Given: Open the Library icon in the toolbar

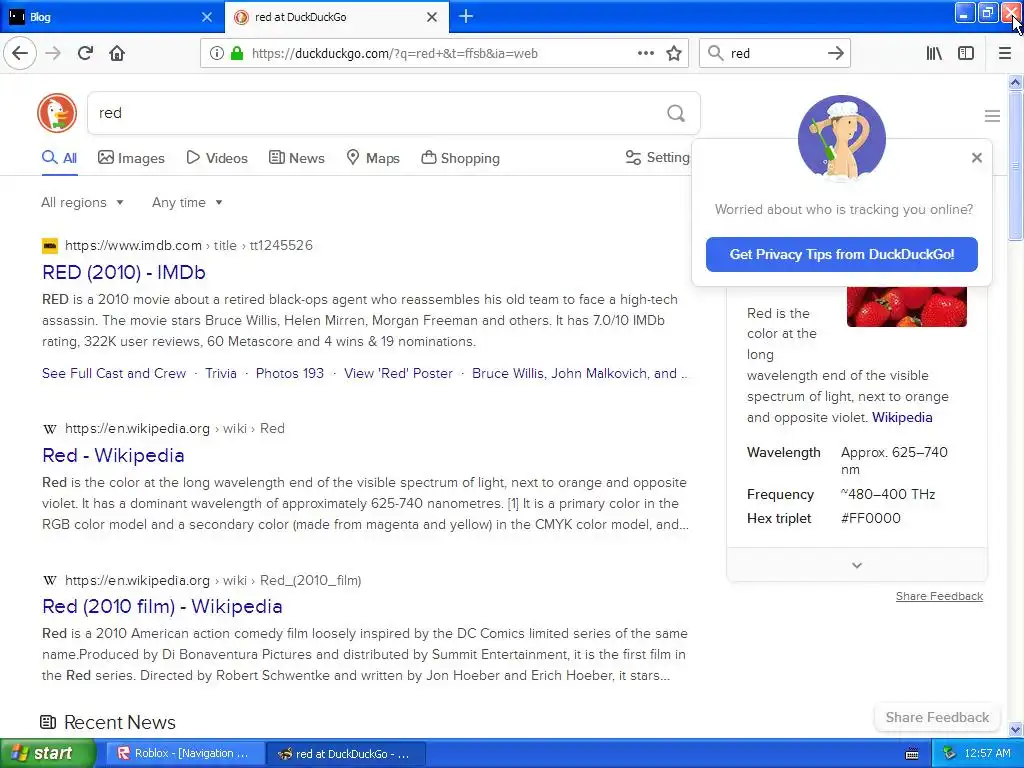Looking at the screenshot, I should 934,53.
